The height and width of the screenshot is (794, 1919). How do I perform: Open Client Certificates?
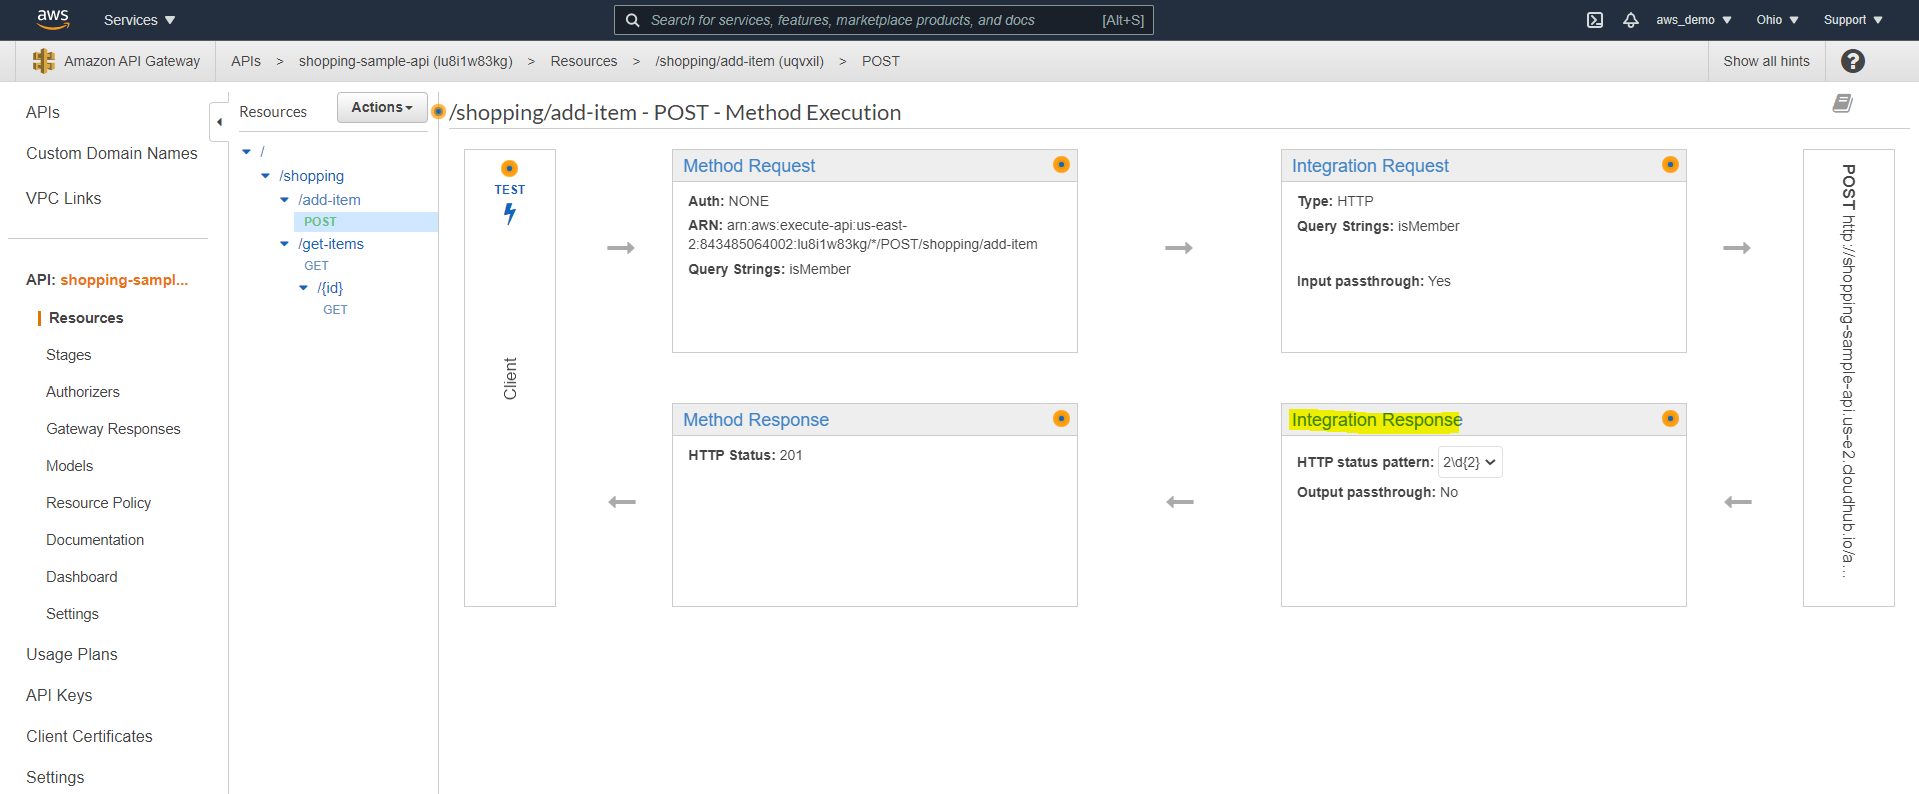[89, 736]
